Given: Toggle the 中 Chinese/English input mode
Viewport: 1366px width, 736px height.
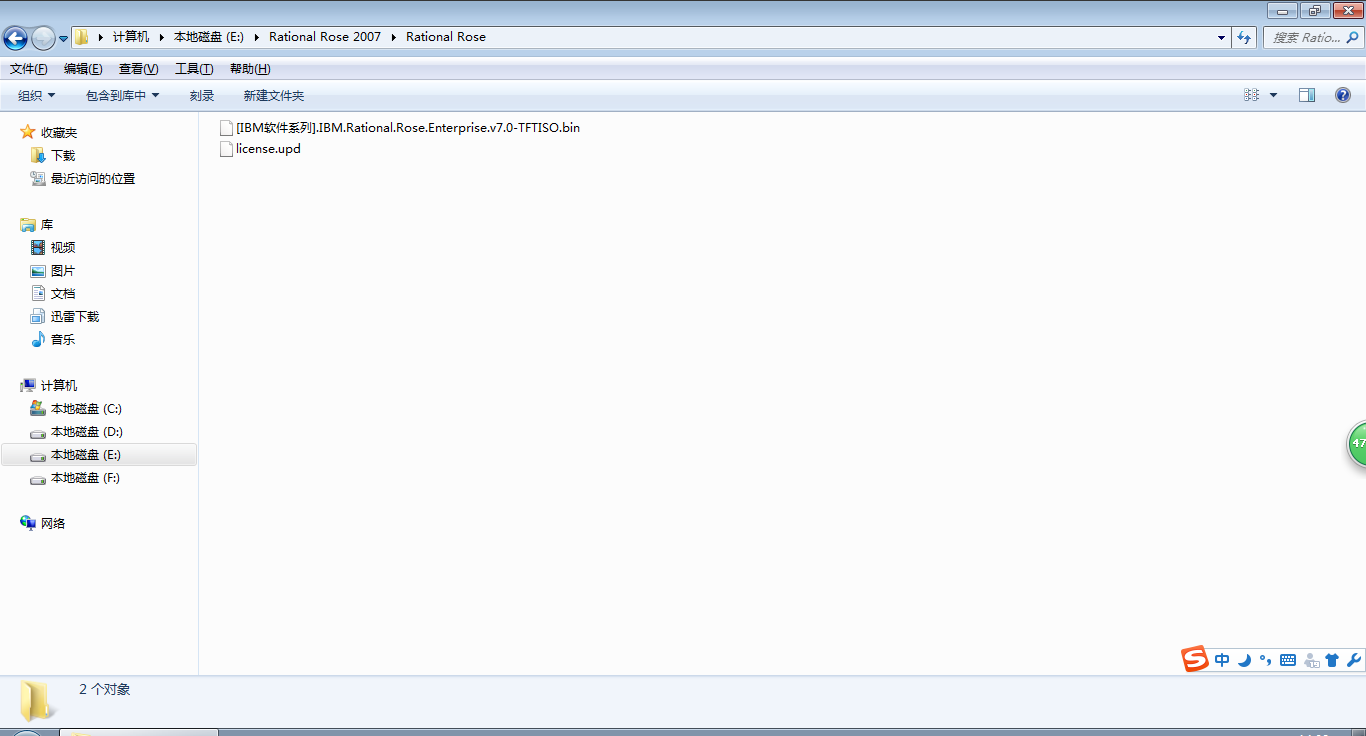Looking at the screenshot, I should (1222, 660).
